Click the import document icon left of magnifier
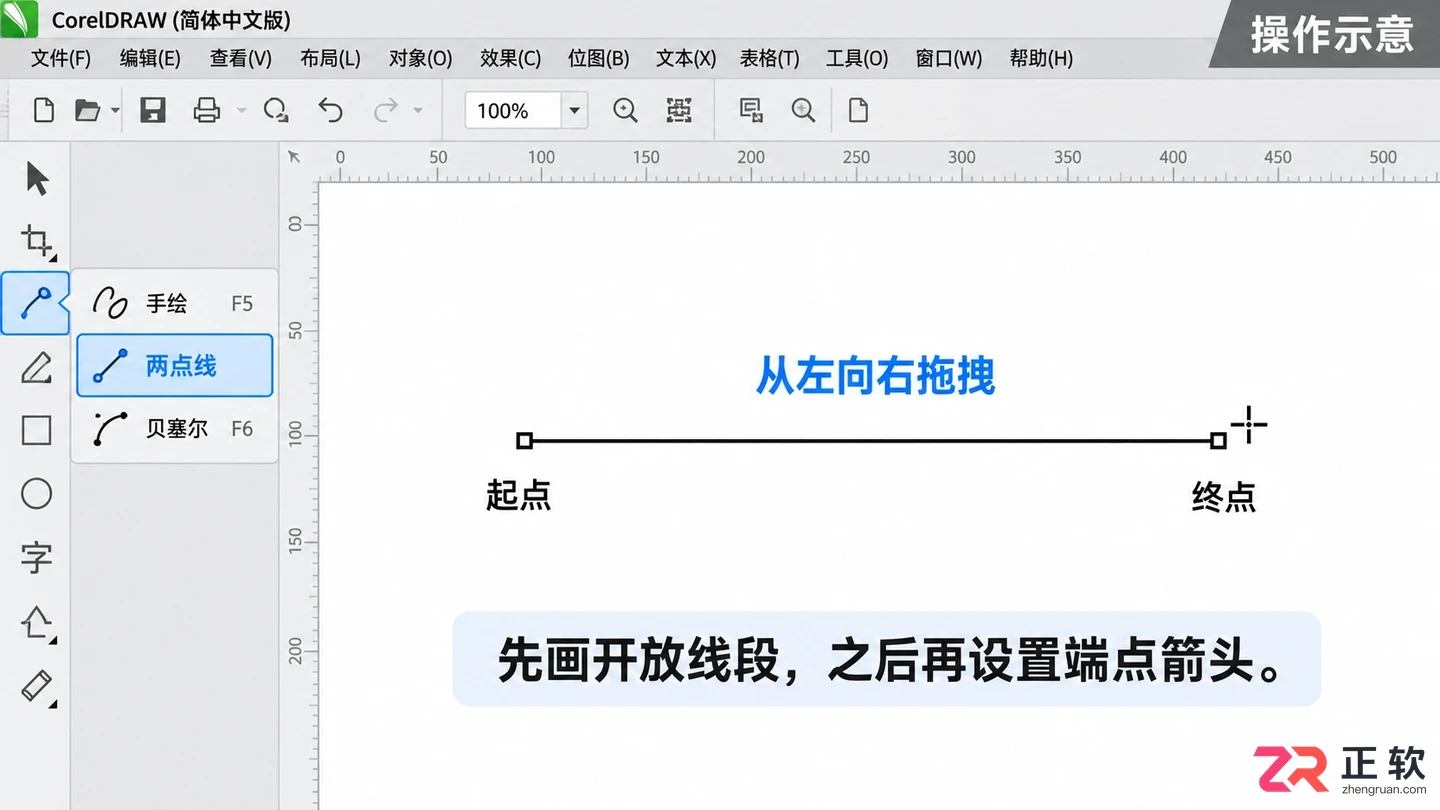Viewport: 1440px width, 810px height. pyautogui.click(x=751, y=110)
